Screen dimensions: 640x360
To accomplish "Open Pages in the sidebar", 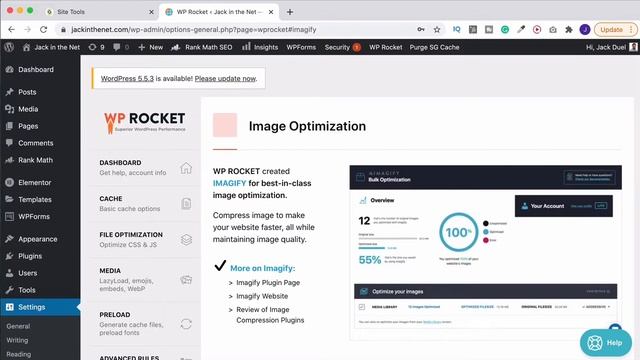I will click(x=40, y=126).
